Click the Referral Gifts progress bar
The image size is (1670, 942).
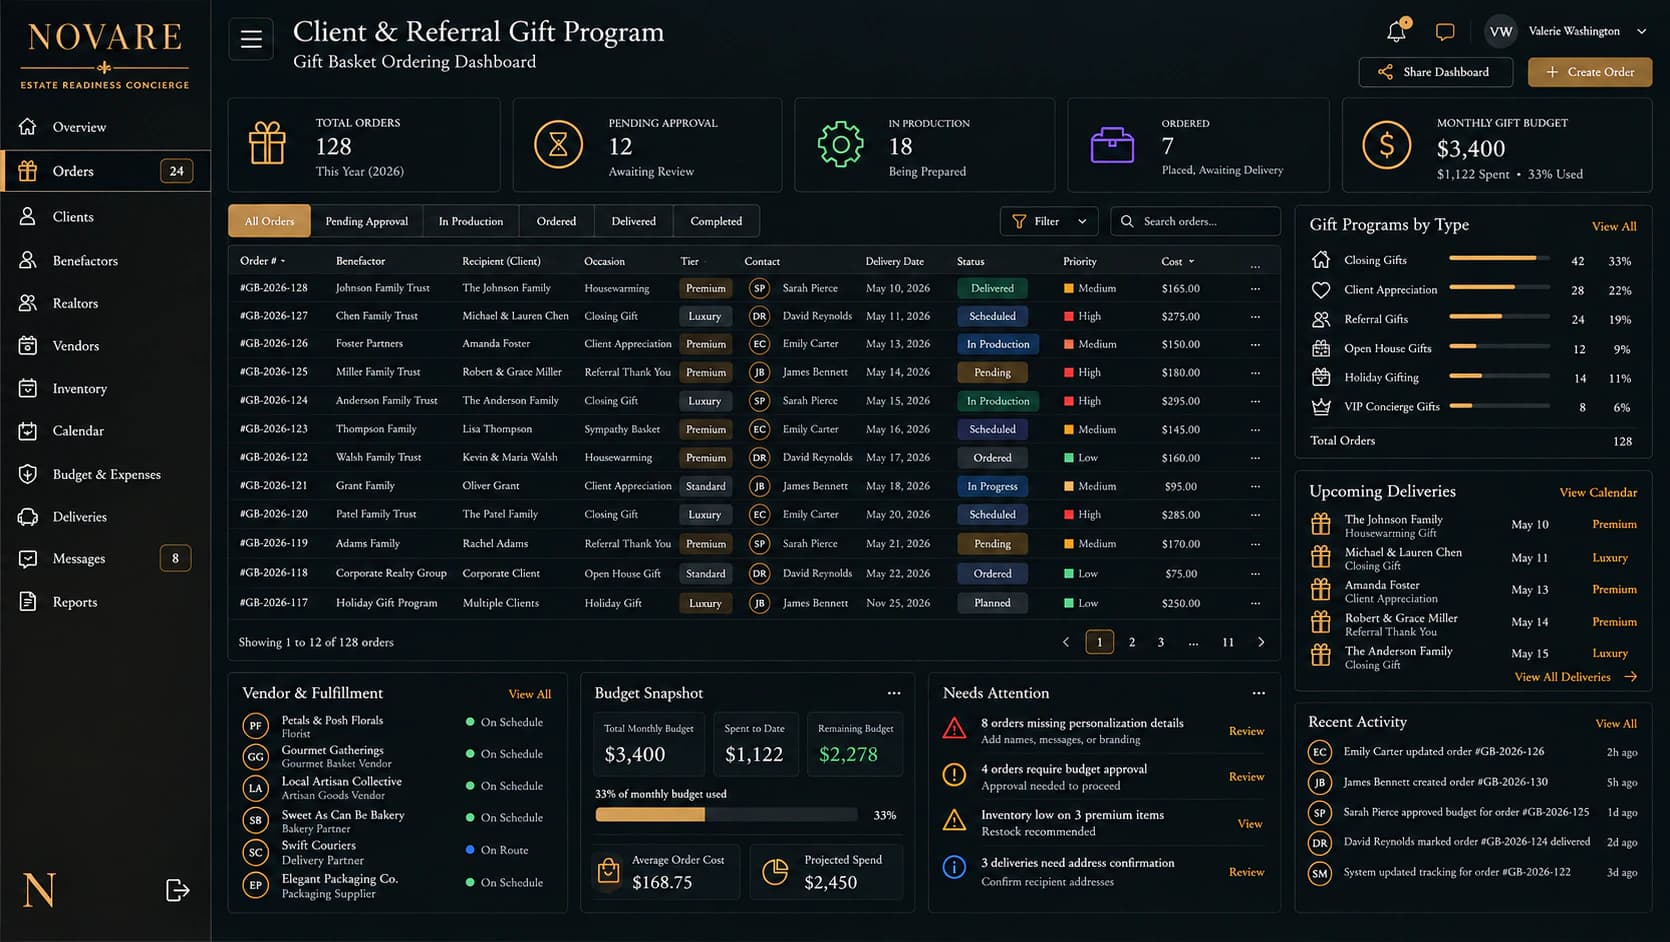click(1499, 316)
